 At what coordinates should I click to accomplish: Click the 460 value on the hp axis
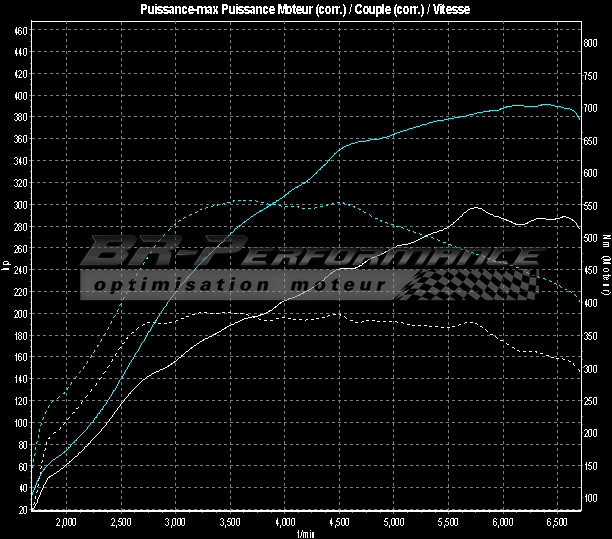click(21, 31)
